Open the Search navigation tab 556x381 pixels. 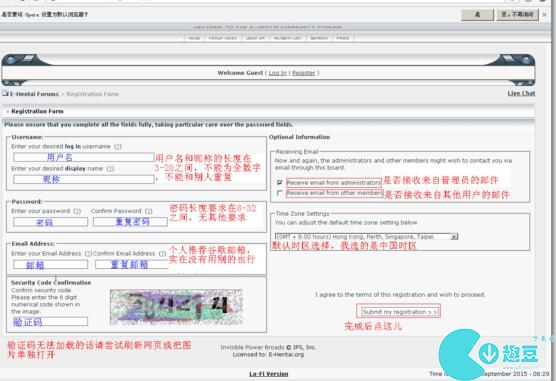click(319, 38)
